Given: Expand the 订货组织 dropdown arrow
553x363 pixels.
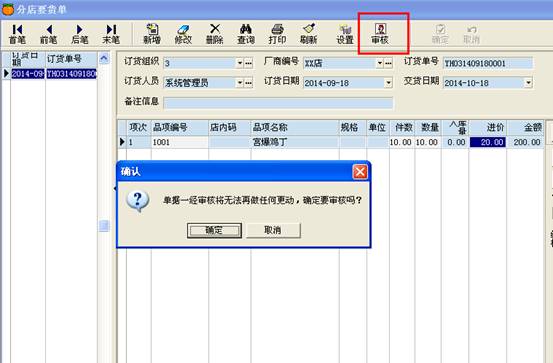Looking at the screenshot, I should pos(240,63).
